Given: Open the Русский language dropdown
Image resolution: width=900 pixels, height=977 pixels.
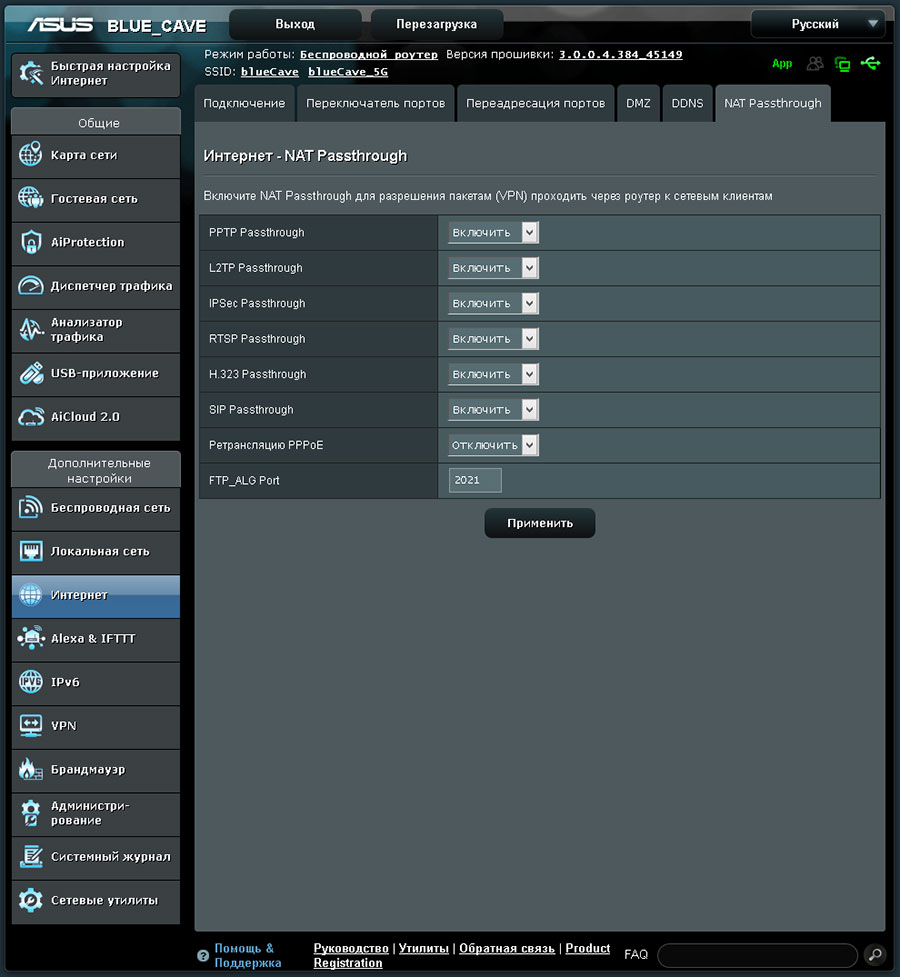Looking at the screenshot, I should coord(818,24).
